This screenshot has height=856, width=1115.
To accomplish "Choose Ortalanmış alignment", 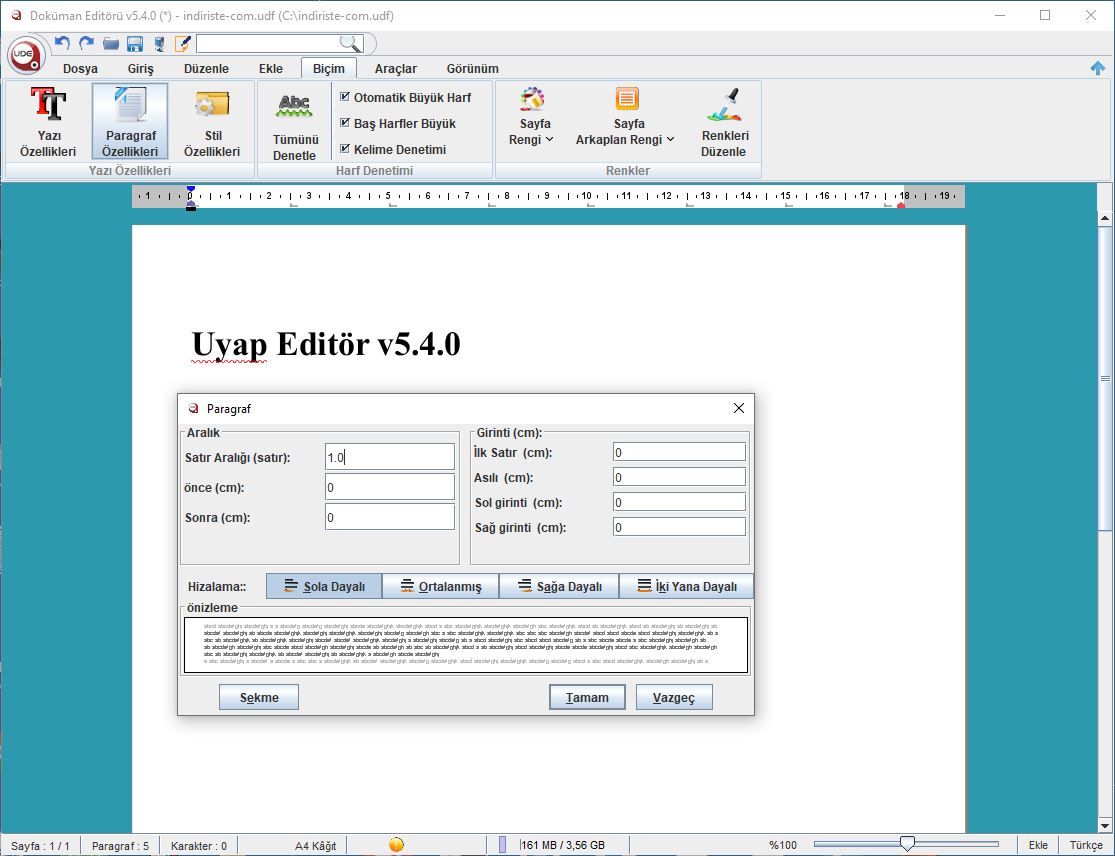I will pos(441,586).
